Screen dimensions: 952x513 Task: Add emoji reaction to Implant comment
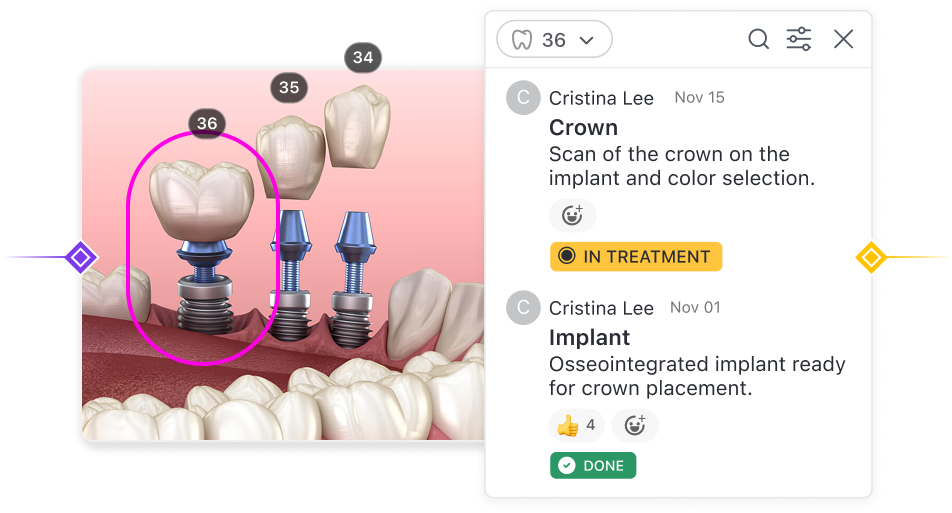634,426
